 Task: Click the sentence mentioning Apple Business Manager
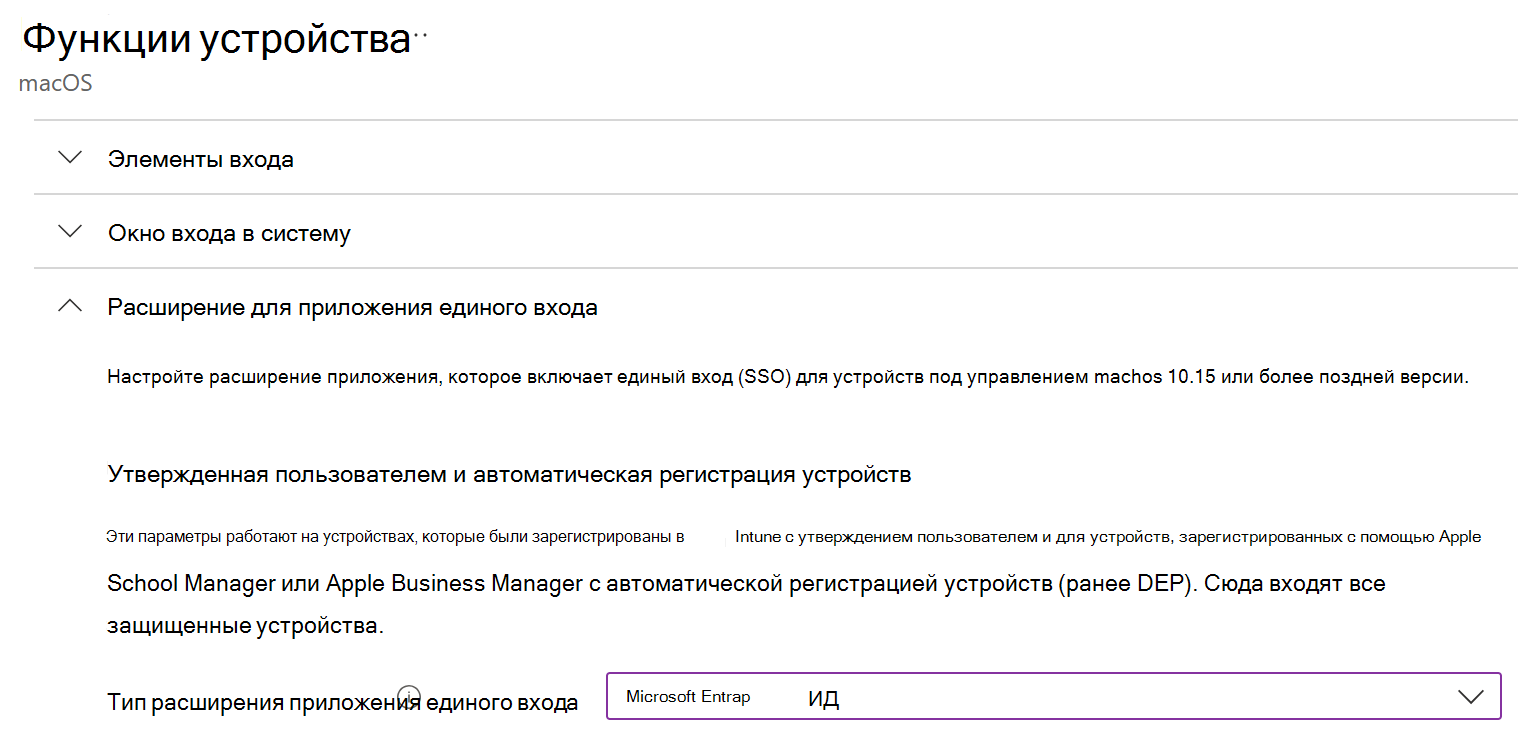(x=746, y=583)
